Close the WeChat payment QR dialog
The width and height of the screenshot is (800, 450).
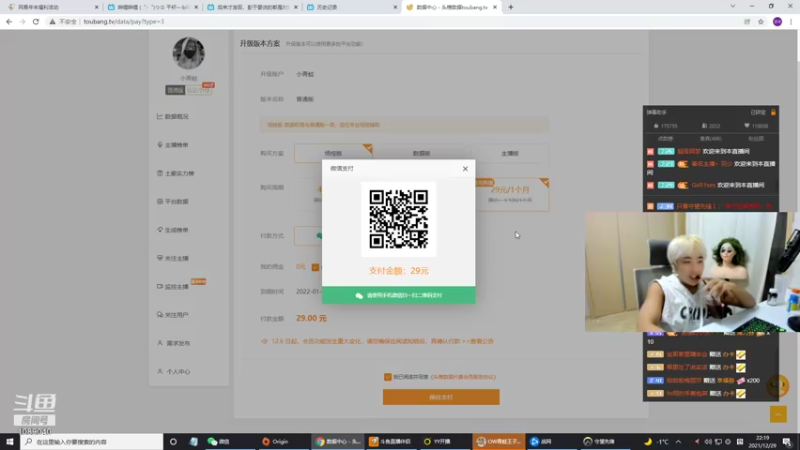click(465, 169)
